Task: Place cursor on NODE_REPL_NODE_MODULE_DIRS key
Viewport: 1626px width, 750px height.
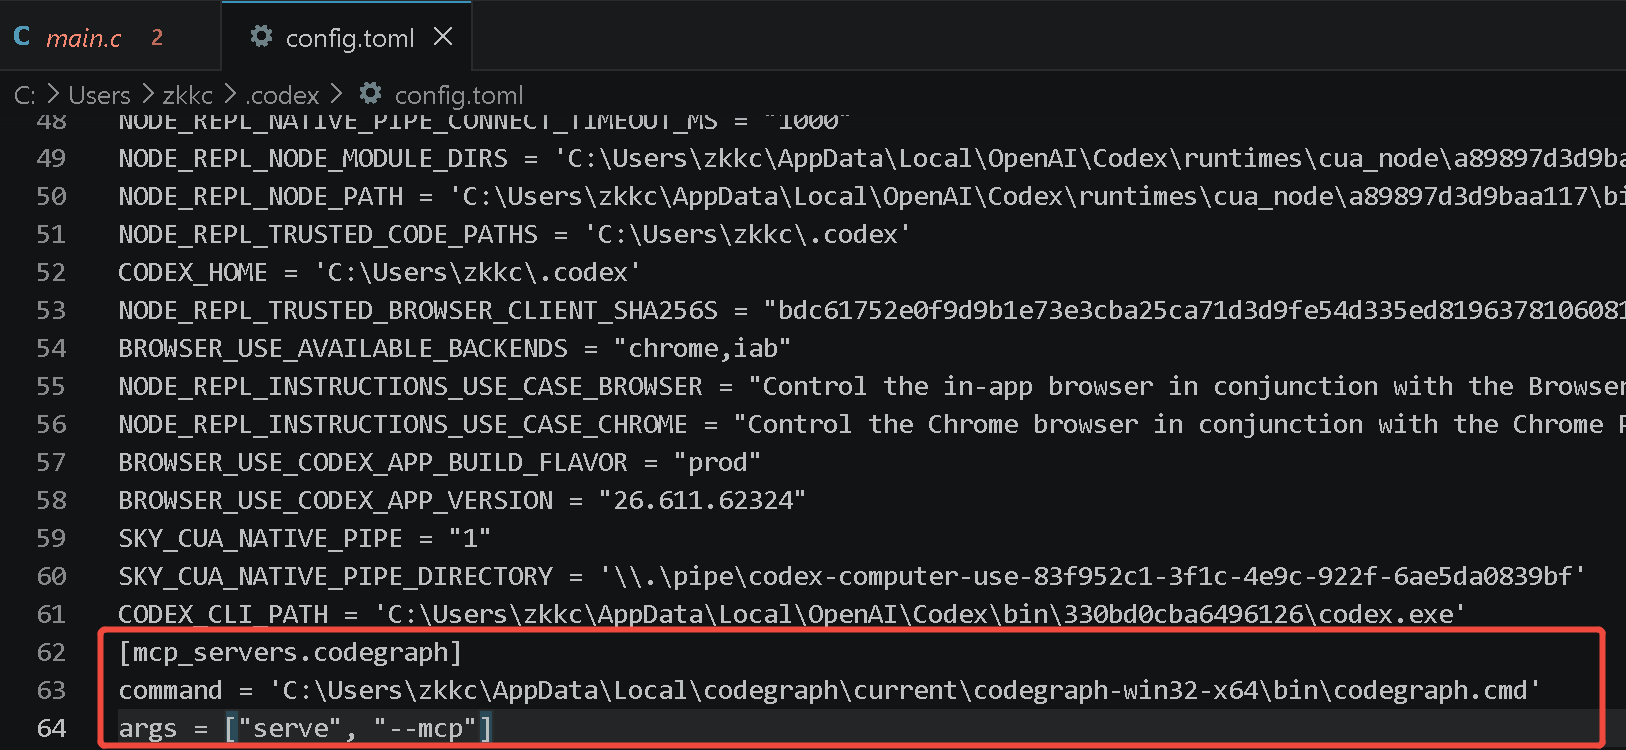Action: tap(313, 158)
